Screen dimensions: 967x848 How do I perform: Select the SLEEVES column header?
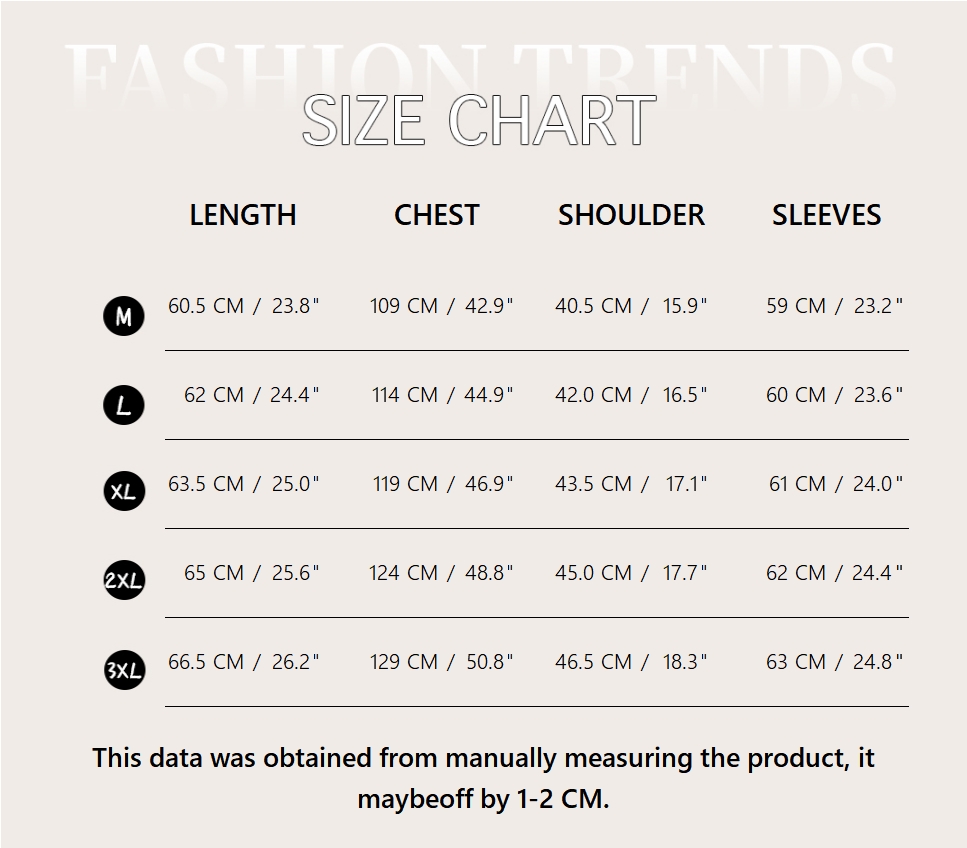click(826, 215)
